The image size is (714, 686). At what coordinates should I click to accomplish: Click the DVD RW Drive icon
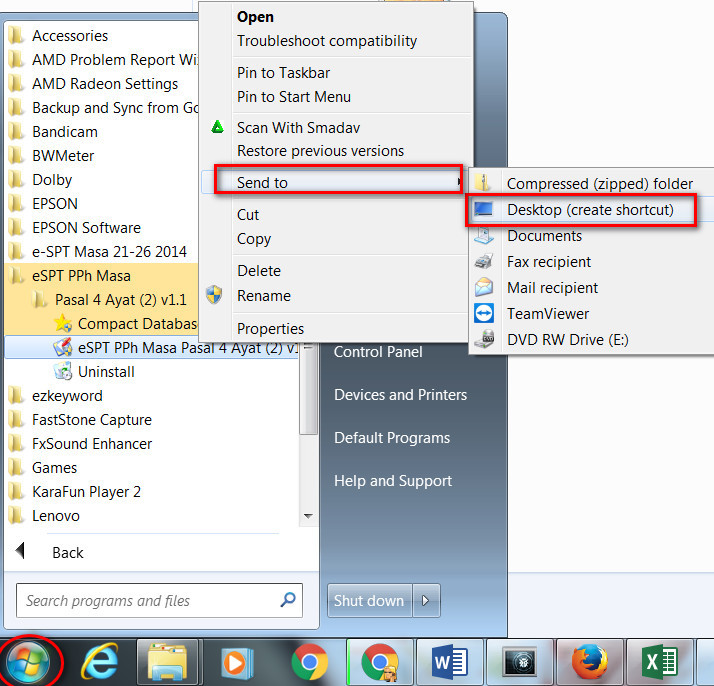[x=483, y=339]
